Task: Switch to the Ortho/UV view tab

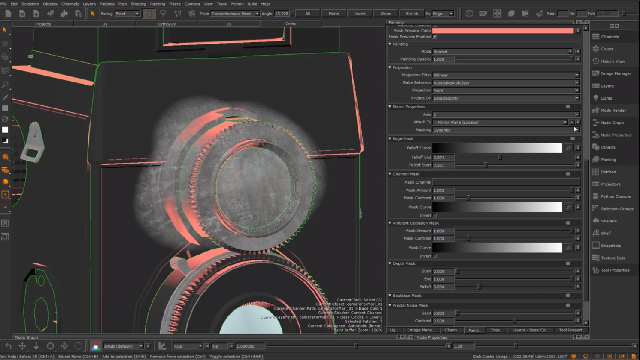Action: [x=167, y=24]
